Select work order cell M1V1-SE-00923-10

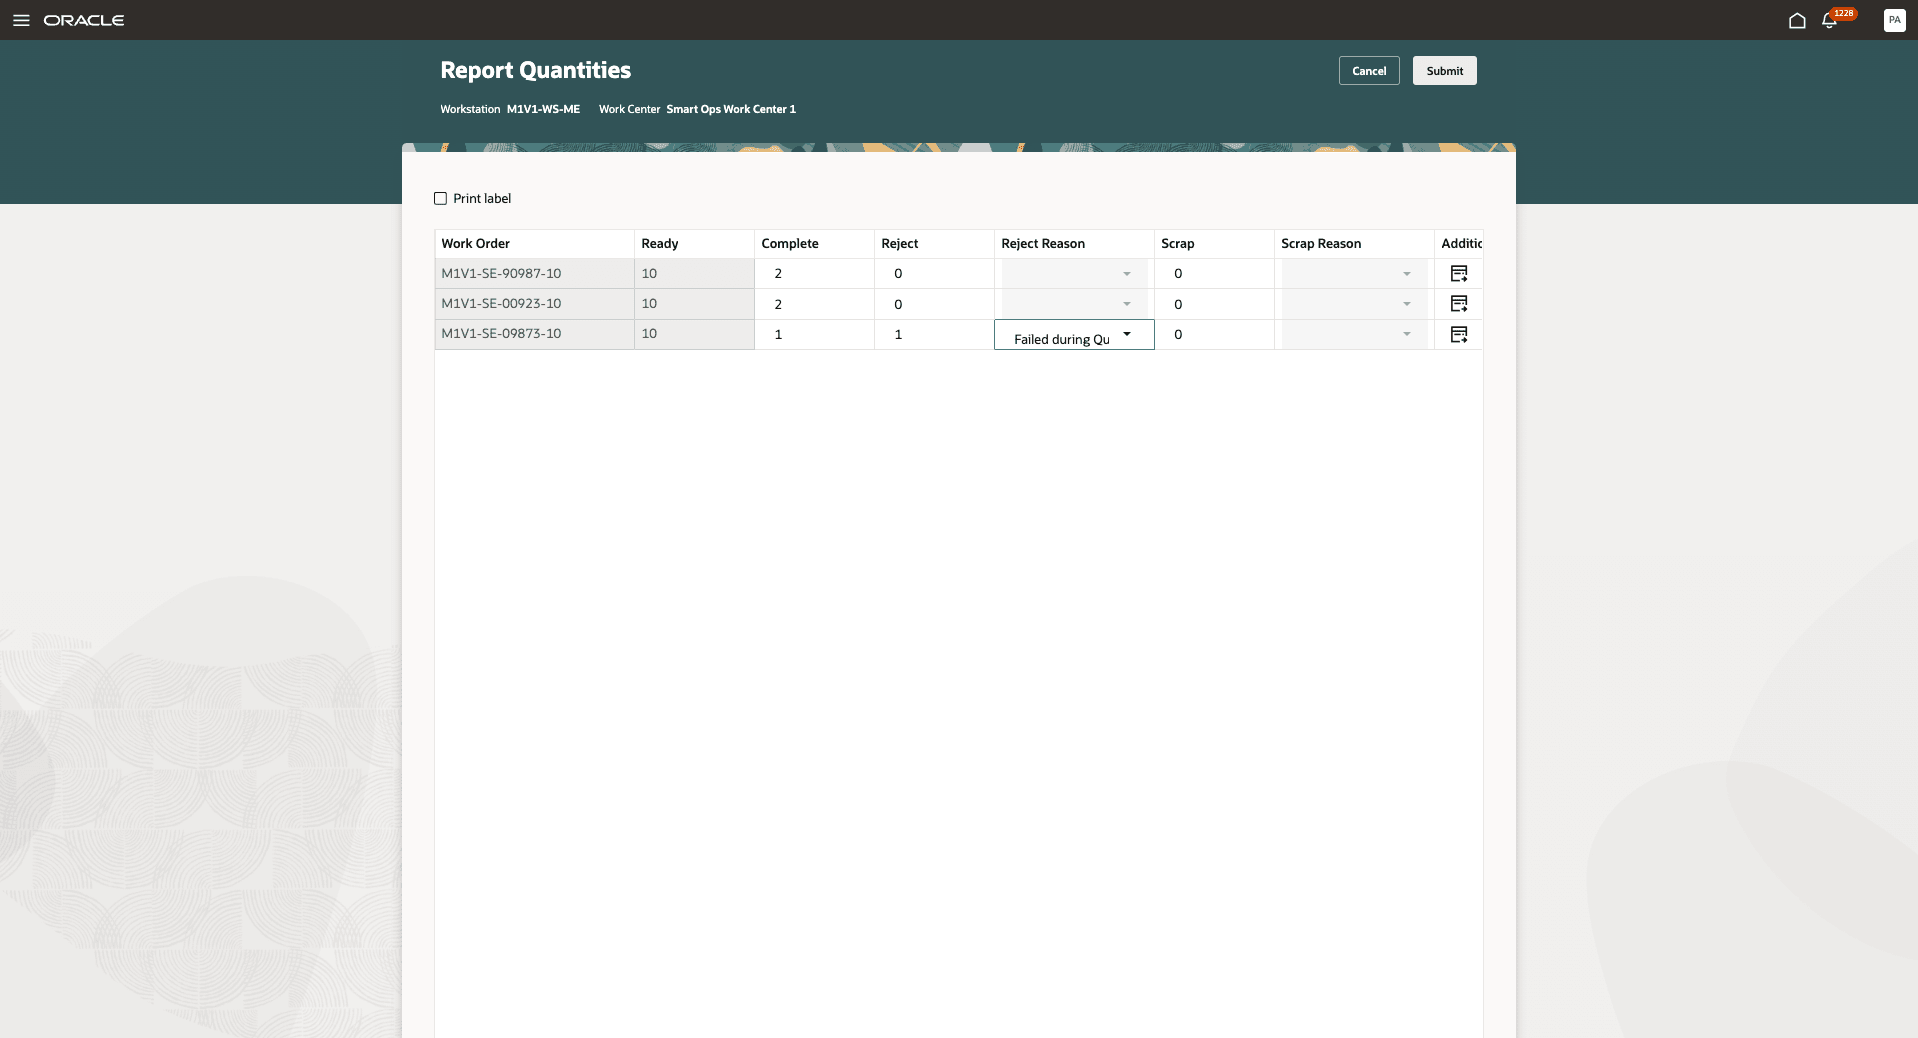coord(534,304)
